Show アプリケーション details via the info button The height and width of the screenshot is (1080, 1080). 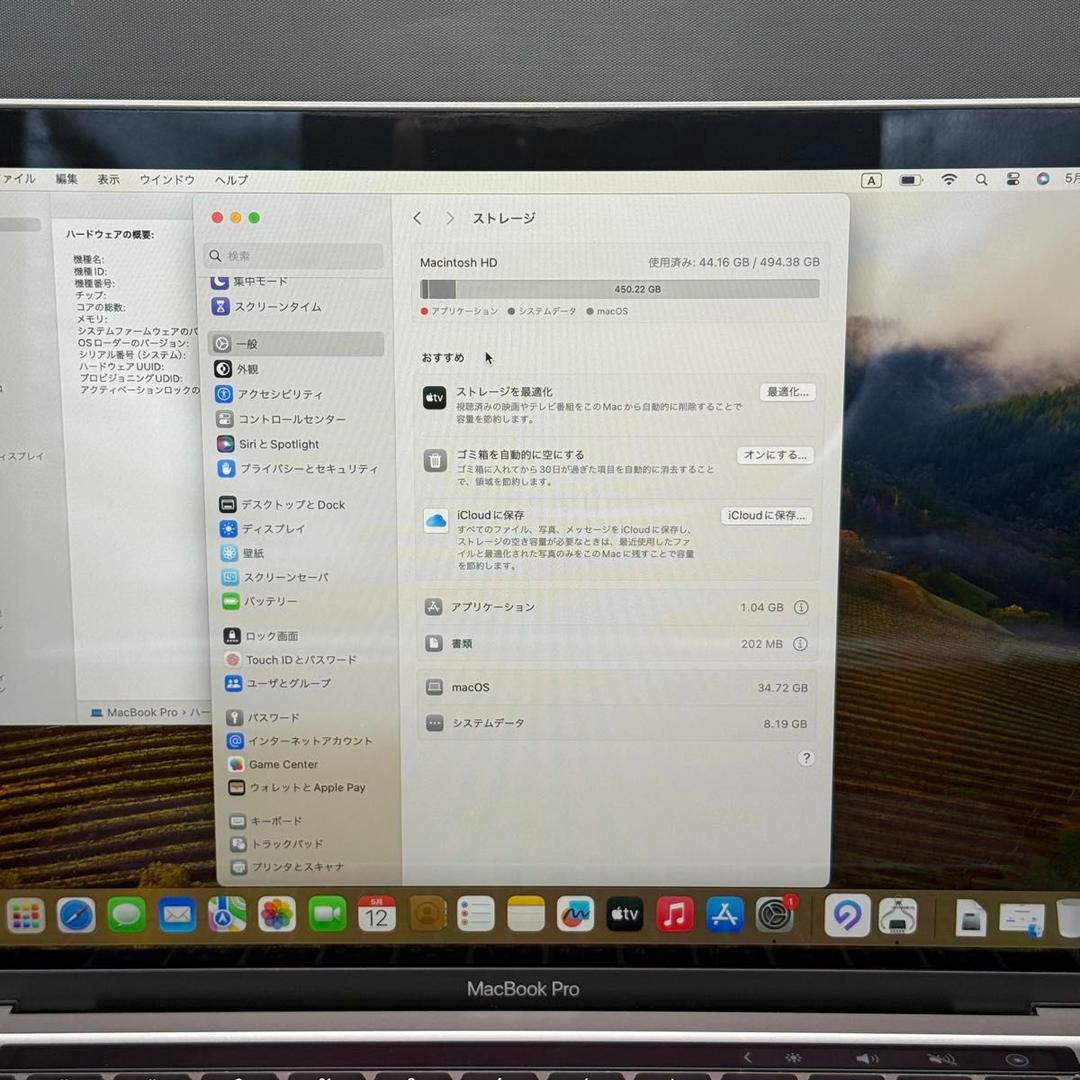pos(800,607)
